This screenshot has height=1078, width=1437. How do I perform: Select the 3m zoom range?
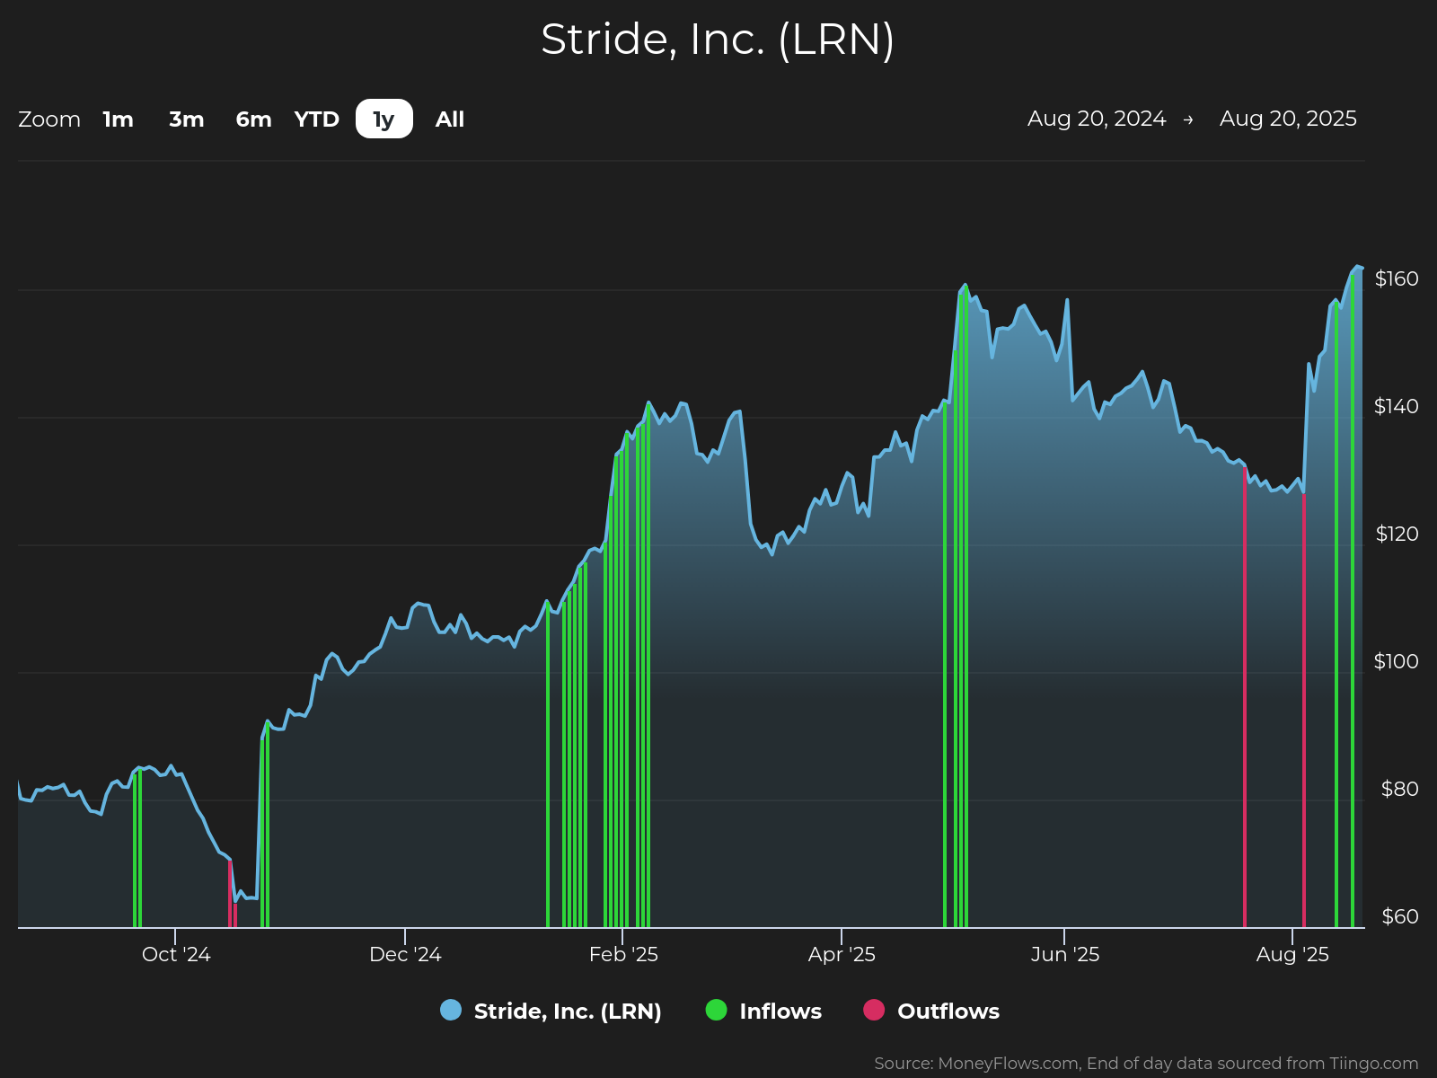[x=186, y=119]
